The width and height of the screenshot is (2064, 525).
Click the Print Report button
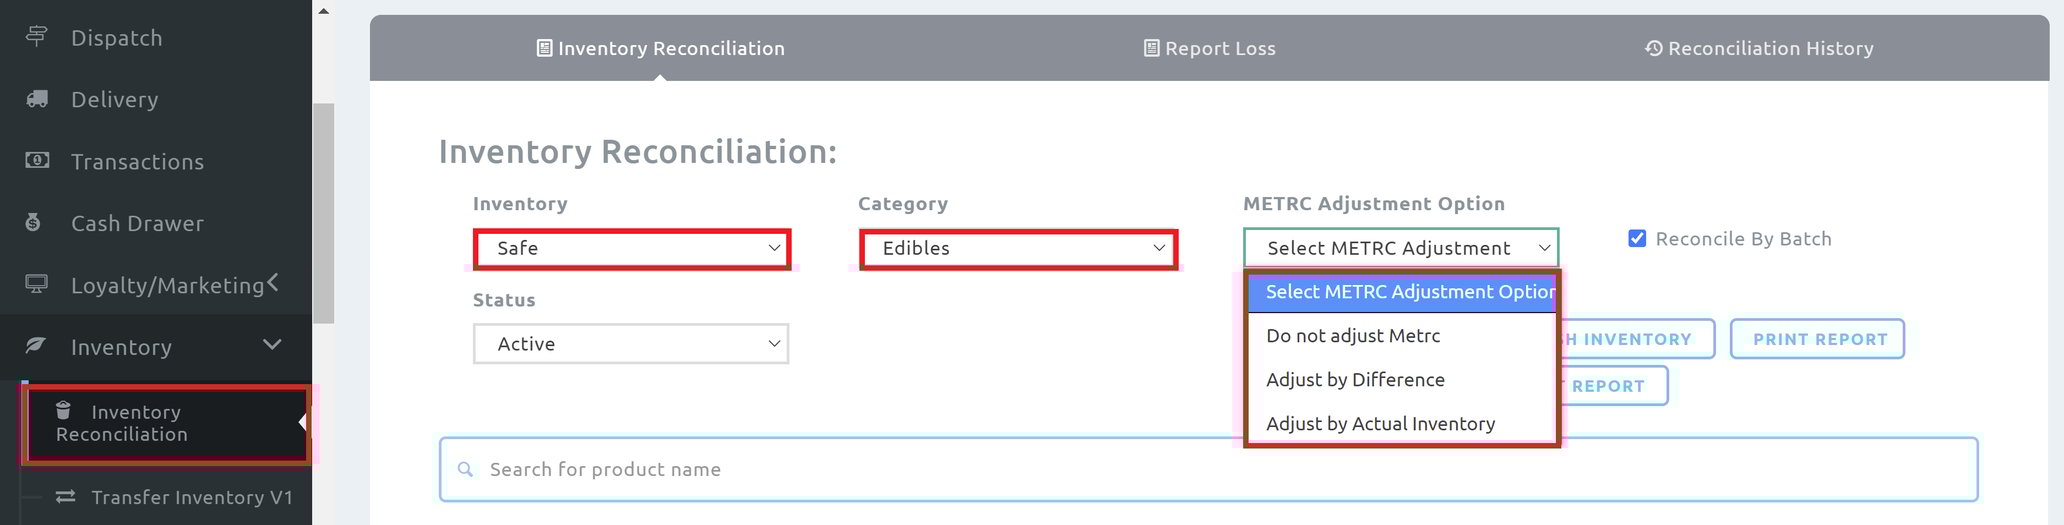(x=1818, y=339)
